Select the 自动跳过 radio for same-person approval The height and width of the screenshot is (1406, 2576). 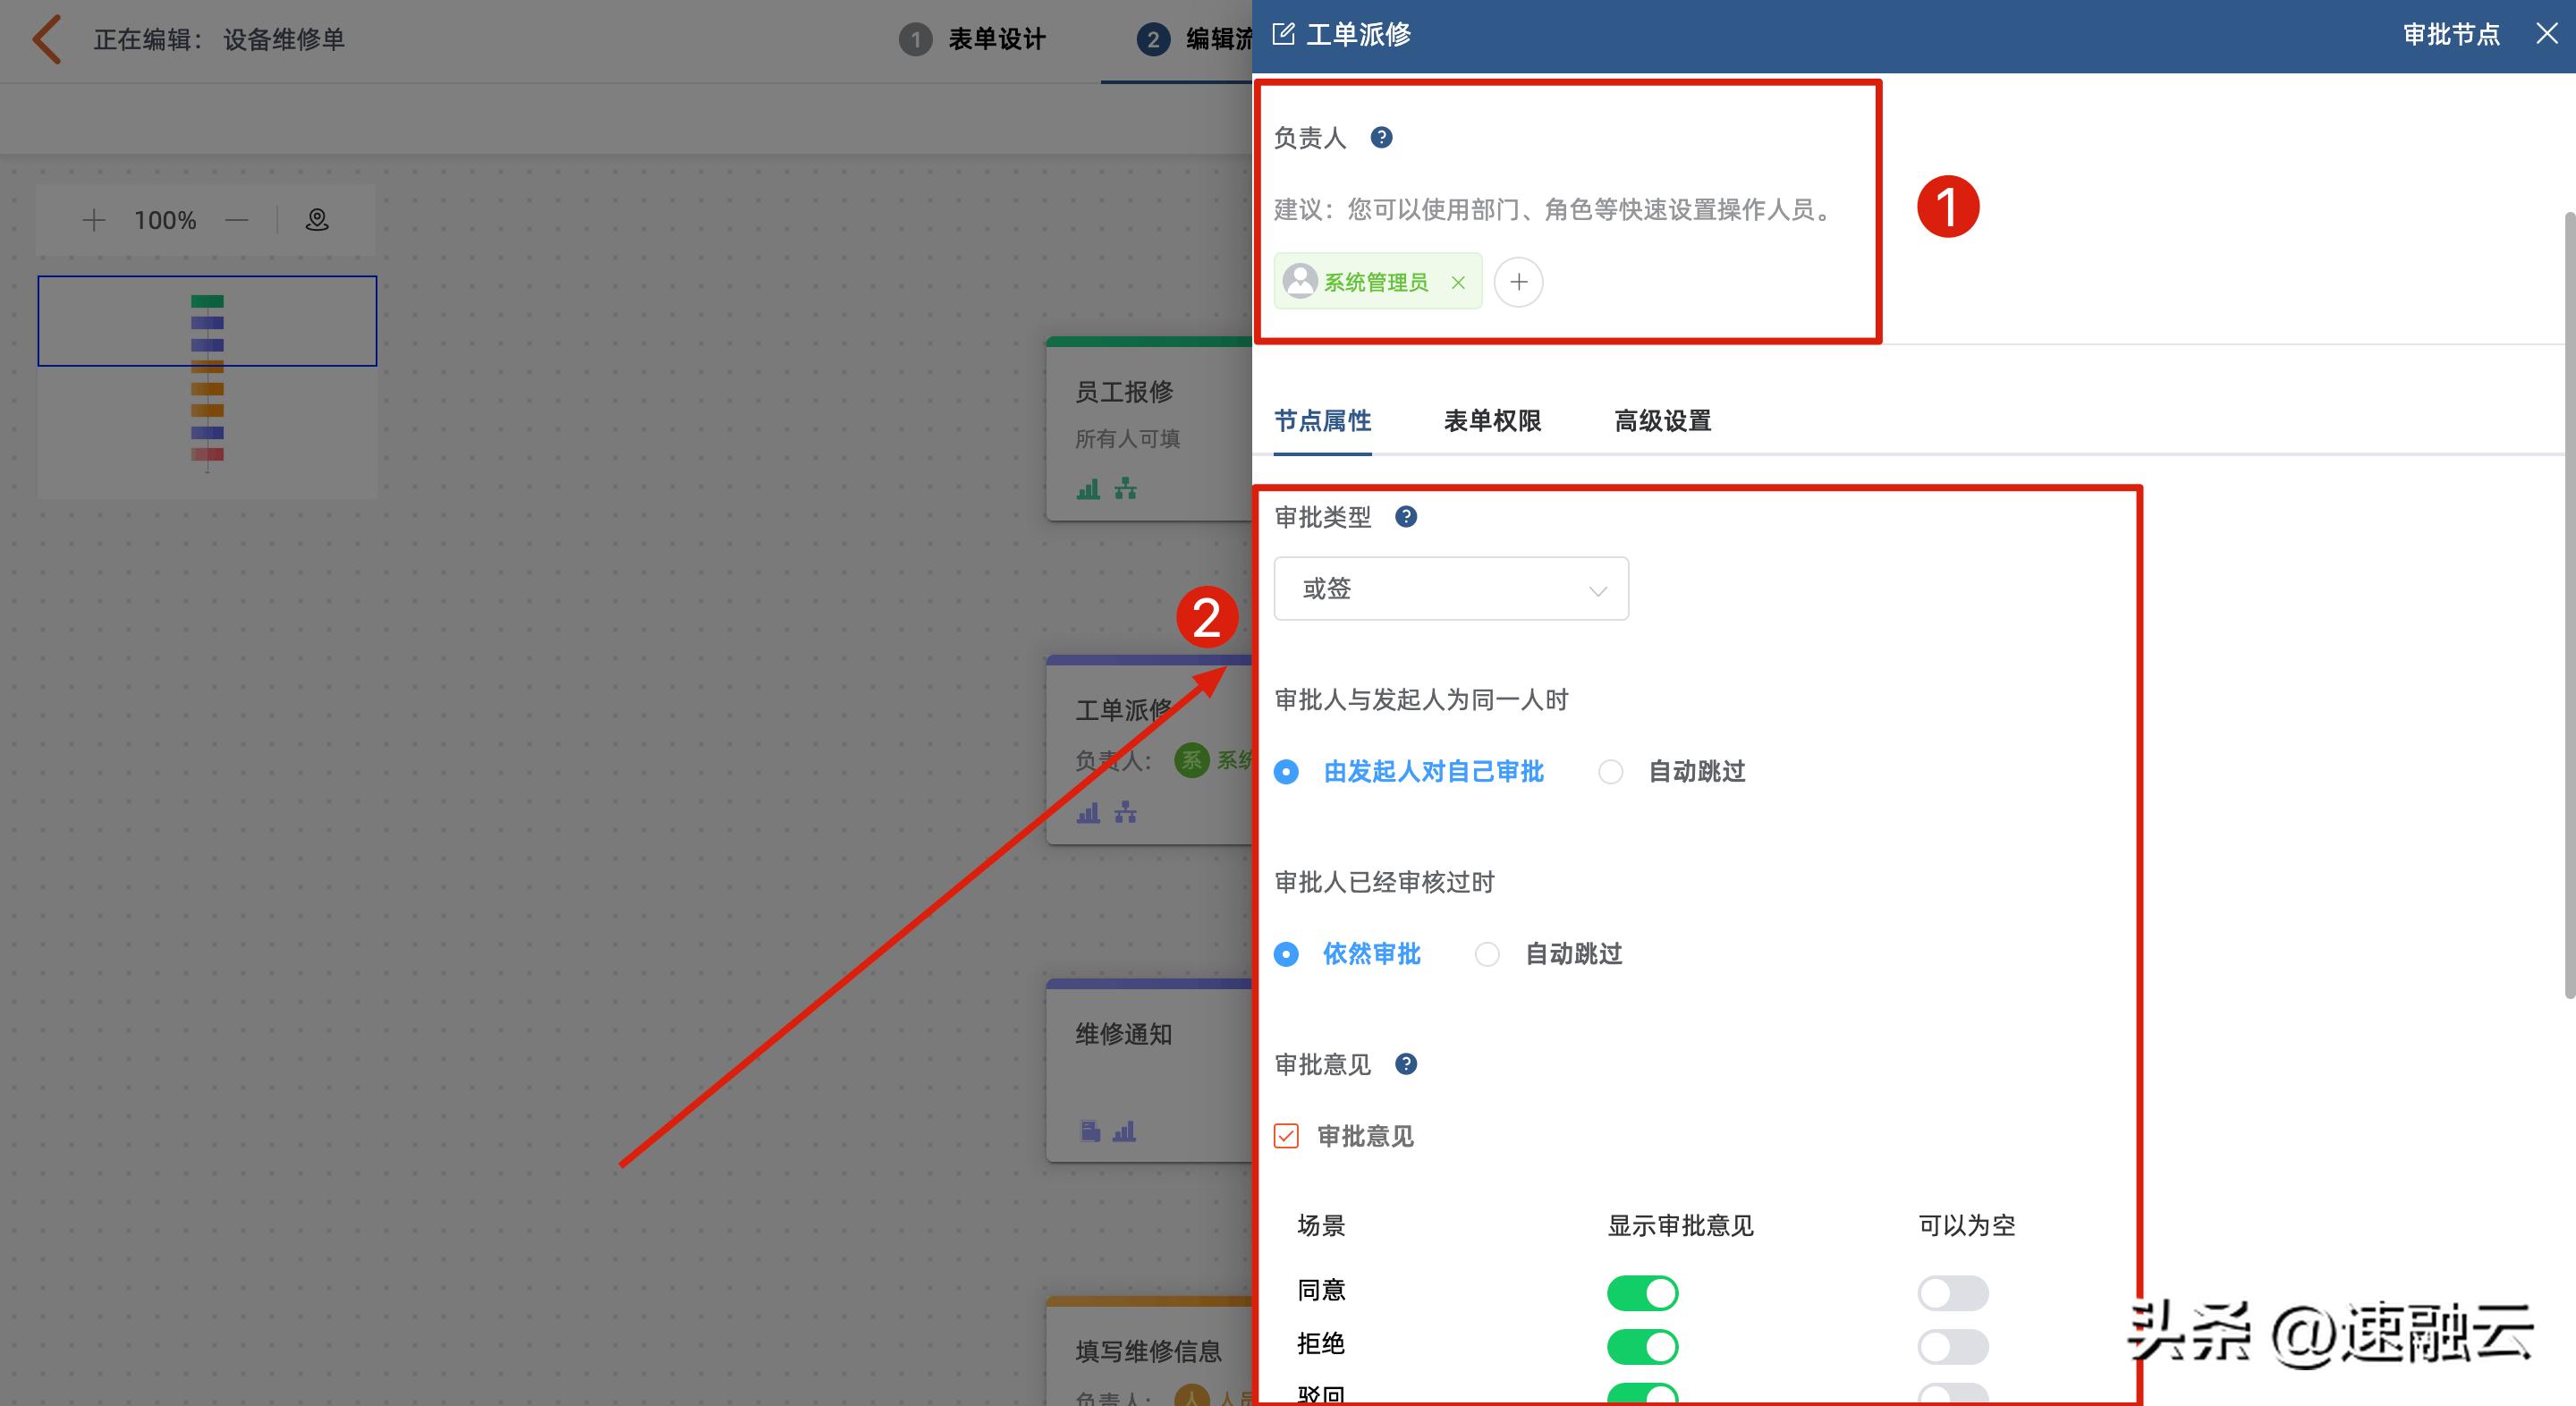coord(1610,771)
